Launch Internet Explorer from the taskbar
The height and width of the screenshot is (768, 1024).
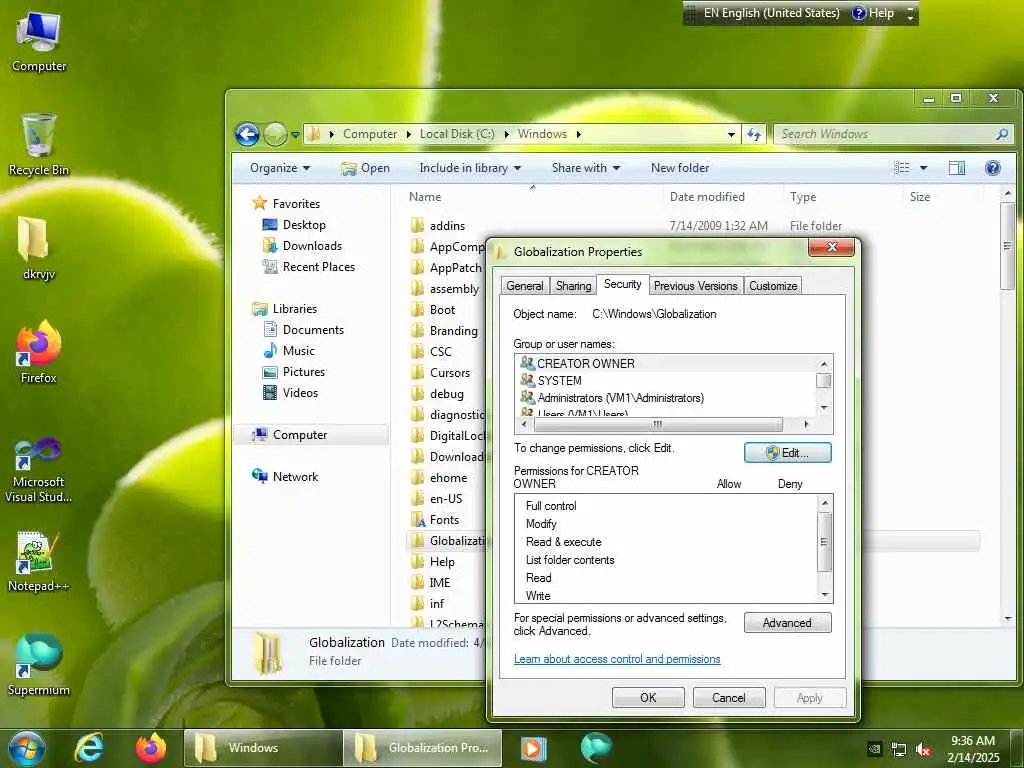pyautogui.click(x=89, y=748)
